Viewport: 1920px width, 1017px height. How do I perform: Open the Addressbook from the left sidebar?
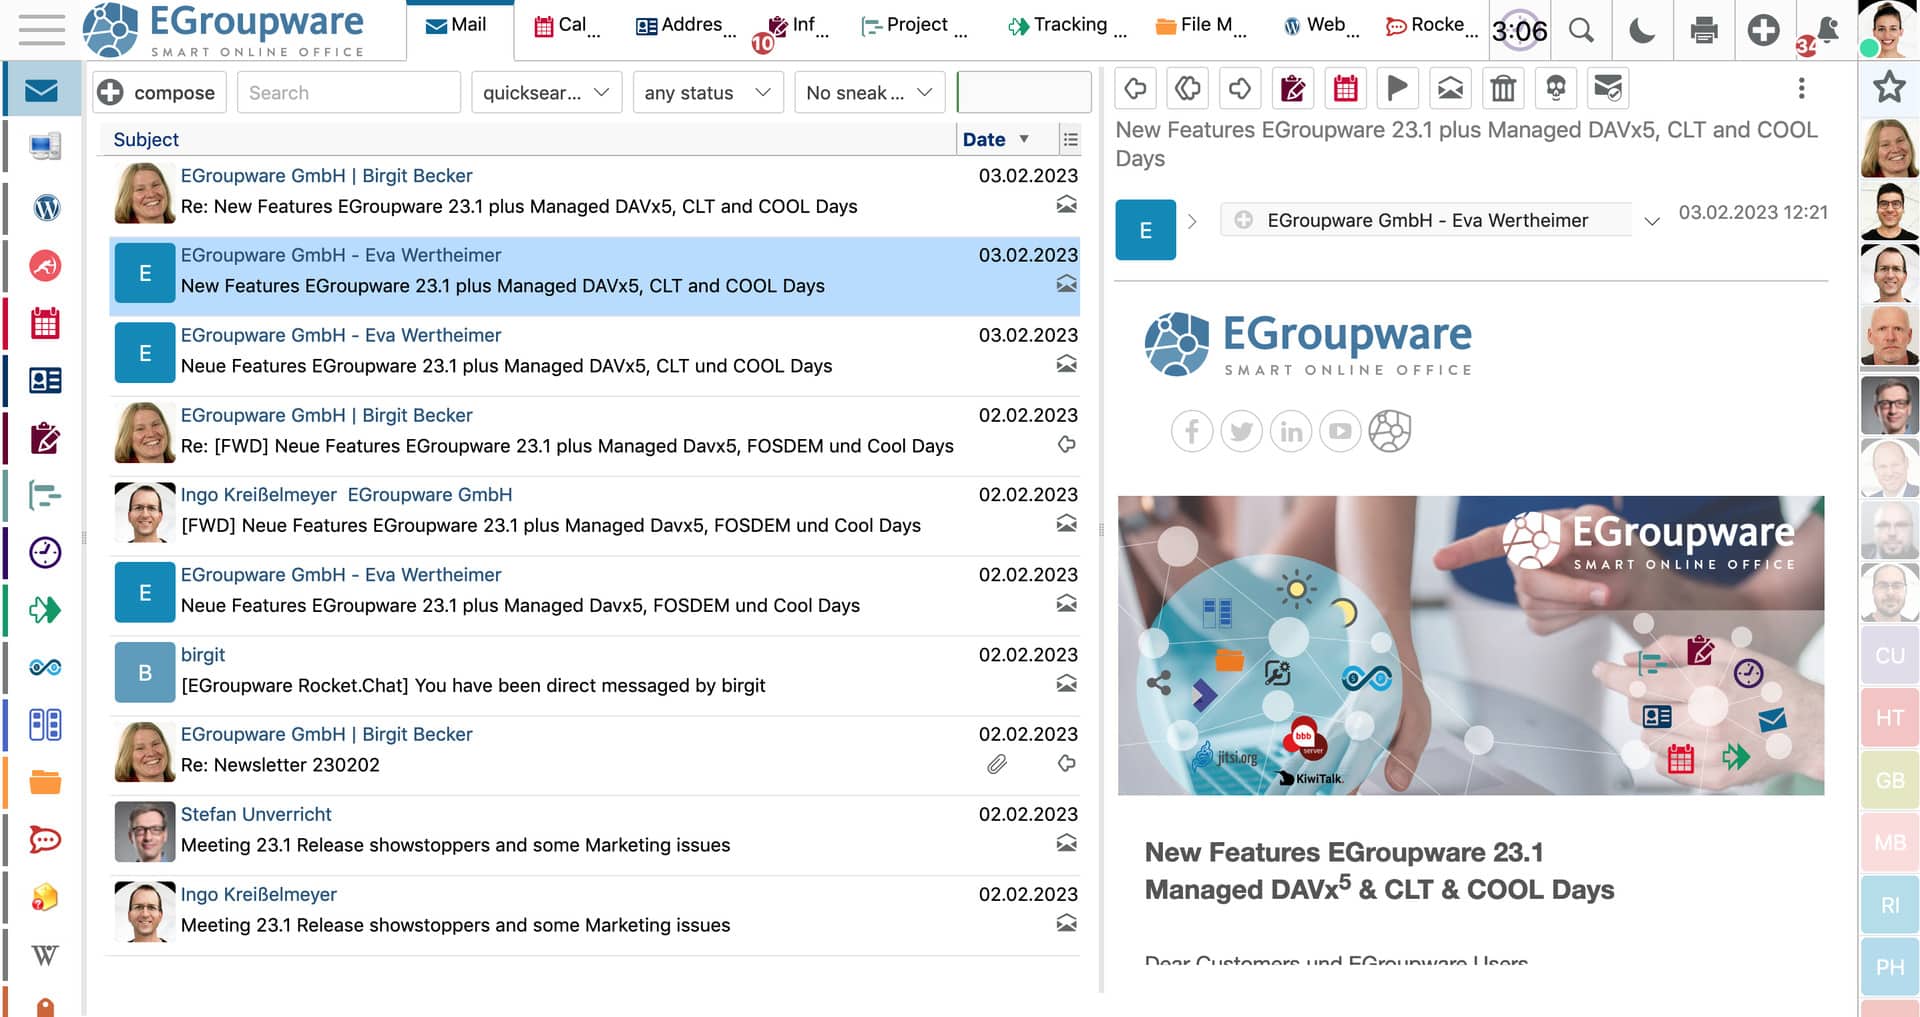pyautogui.click(x=43, y=381)
